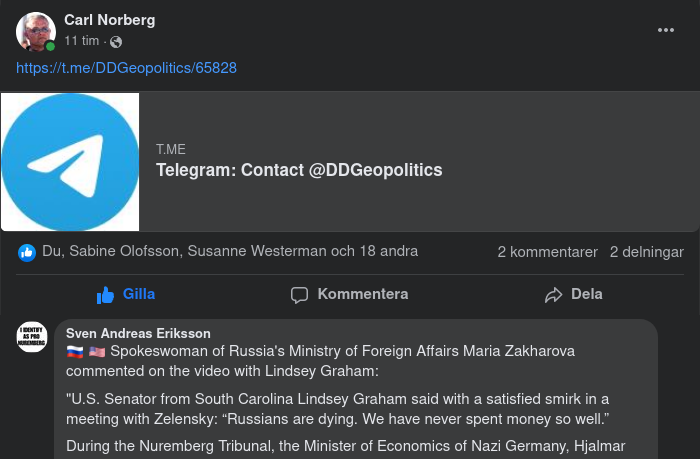Click the speech bubble comment icon
Screen dimensions: 700x459
pyautogui.click(x=299, y=295)
